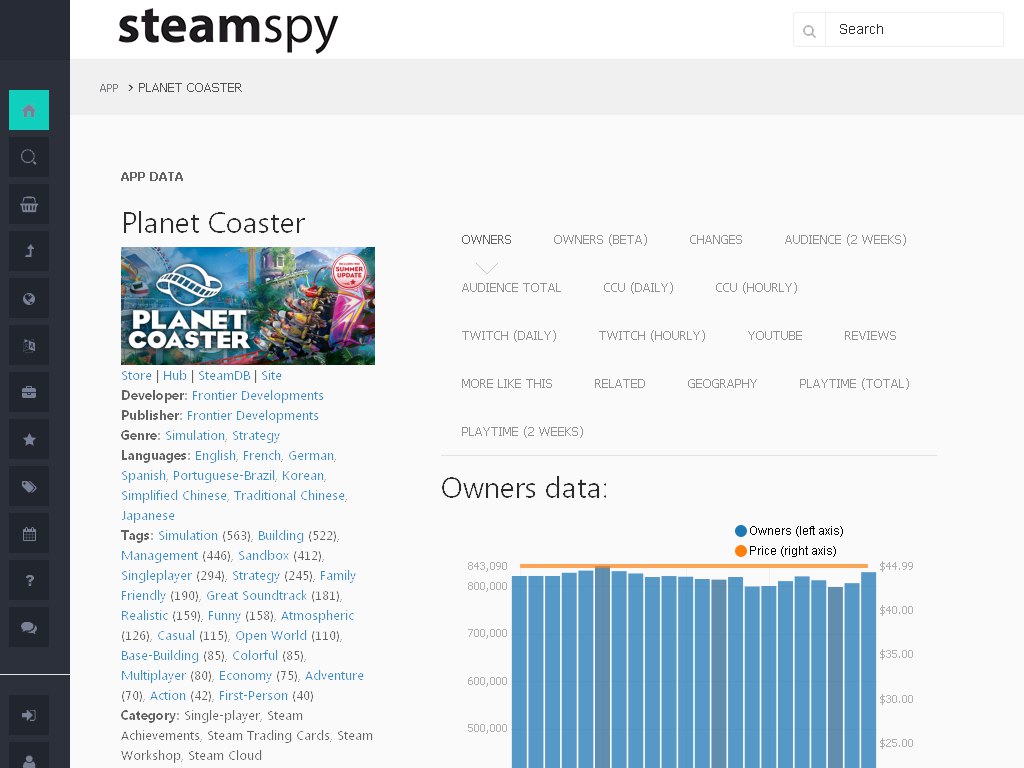Click the upward arrow sidebar icon
This screenshot has width=1024, height=768.
pyautogui.click(x=29, y=251)
